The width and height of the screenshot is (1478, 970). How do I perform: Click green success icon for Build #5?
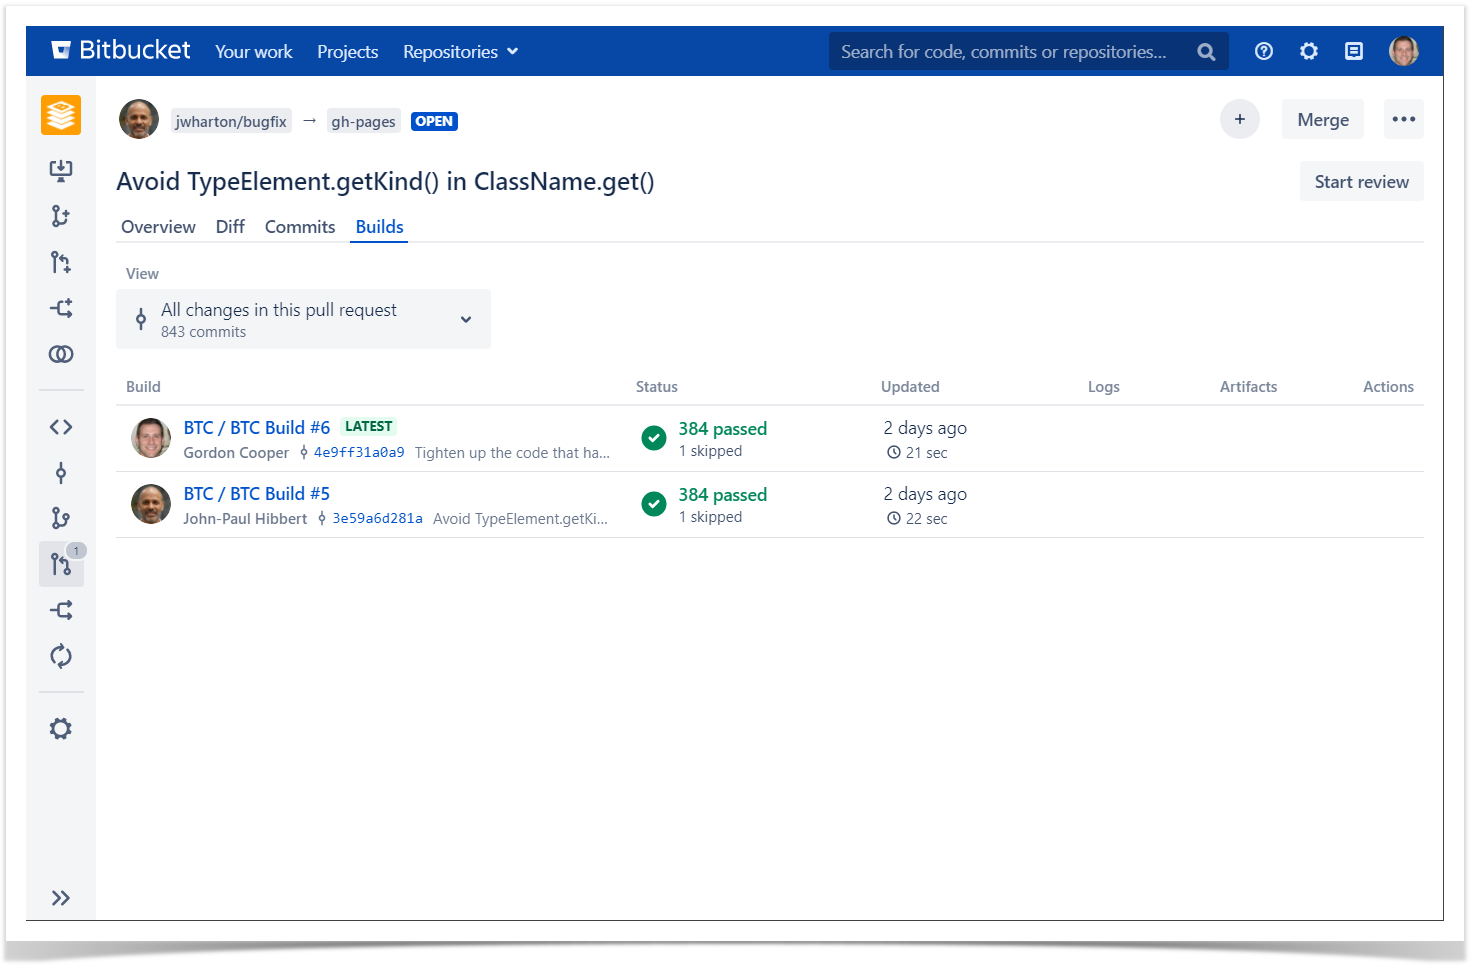tap(654, 504)
